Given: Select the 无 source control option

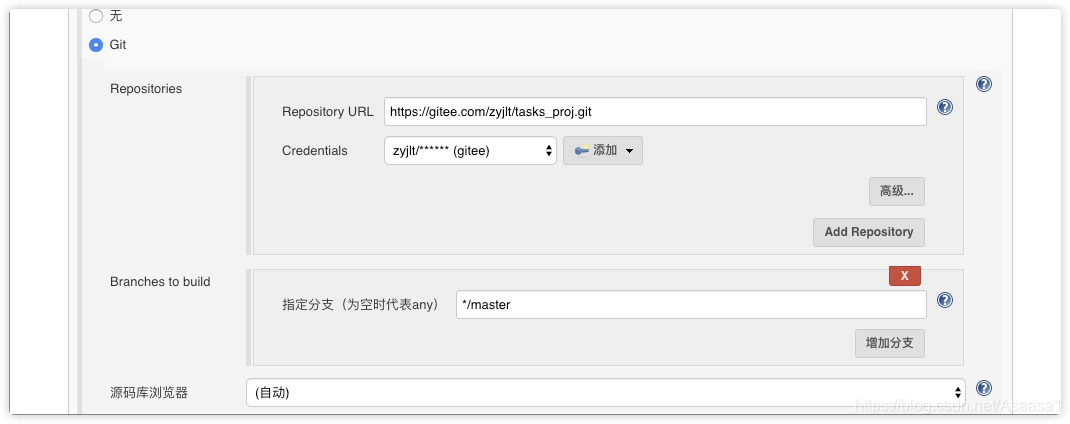Looking at the screenshot, I should [96, 16].
